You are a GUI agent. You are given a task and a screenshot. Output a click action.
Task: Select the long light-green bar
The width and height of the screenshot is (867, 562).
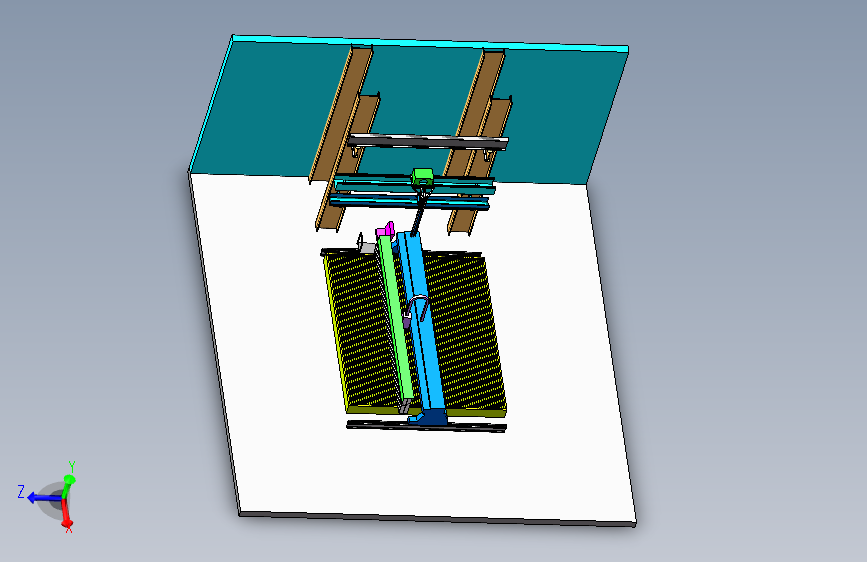pos(396,318)
